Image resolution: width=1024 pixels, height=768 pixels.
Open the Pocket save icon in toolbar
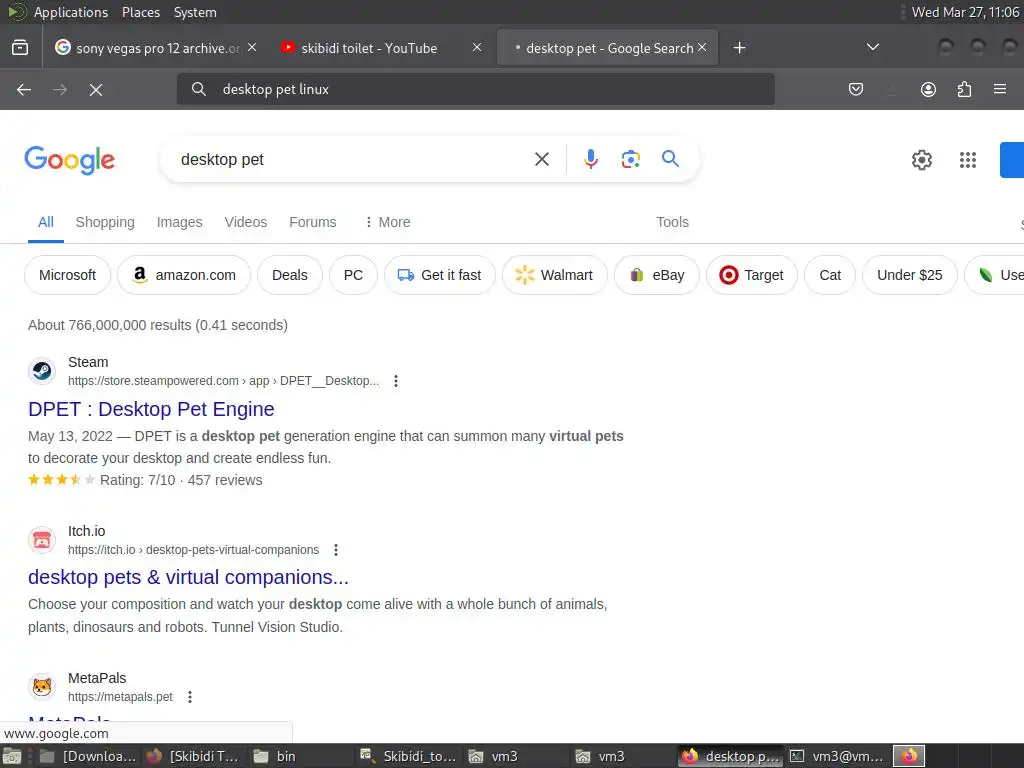click(856, 89)
